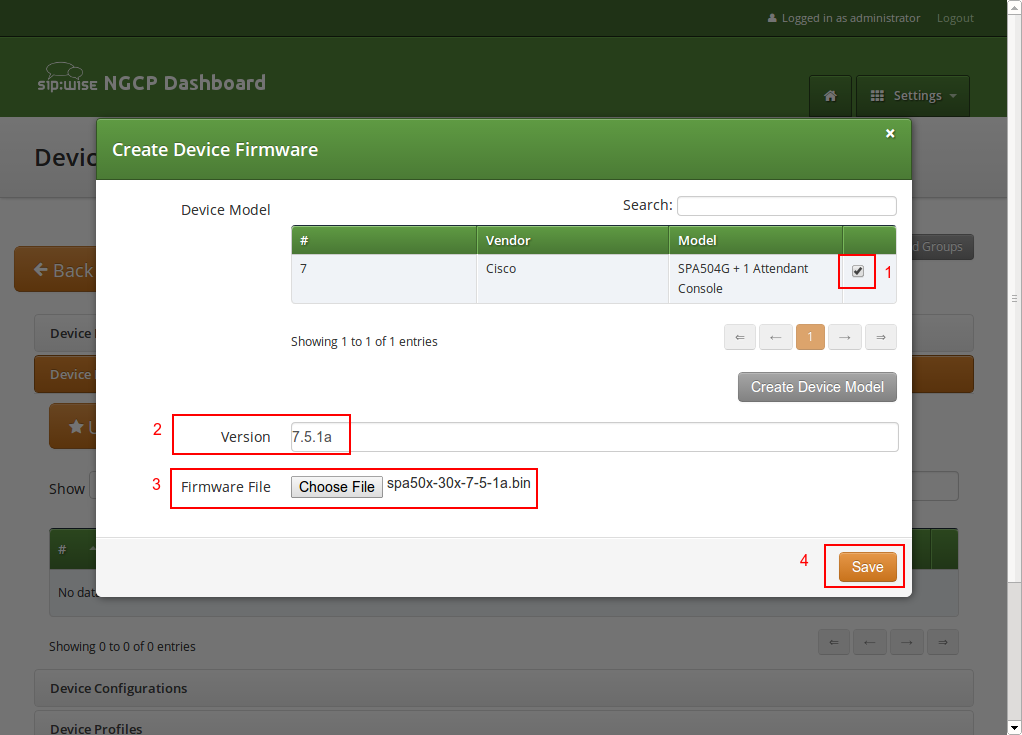Screen dimensions: 1022x735
Task: Toggle checkbox for Cisco SPA504G model
Action: [x=858, y=271]
